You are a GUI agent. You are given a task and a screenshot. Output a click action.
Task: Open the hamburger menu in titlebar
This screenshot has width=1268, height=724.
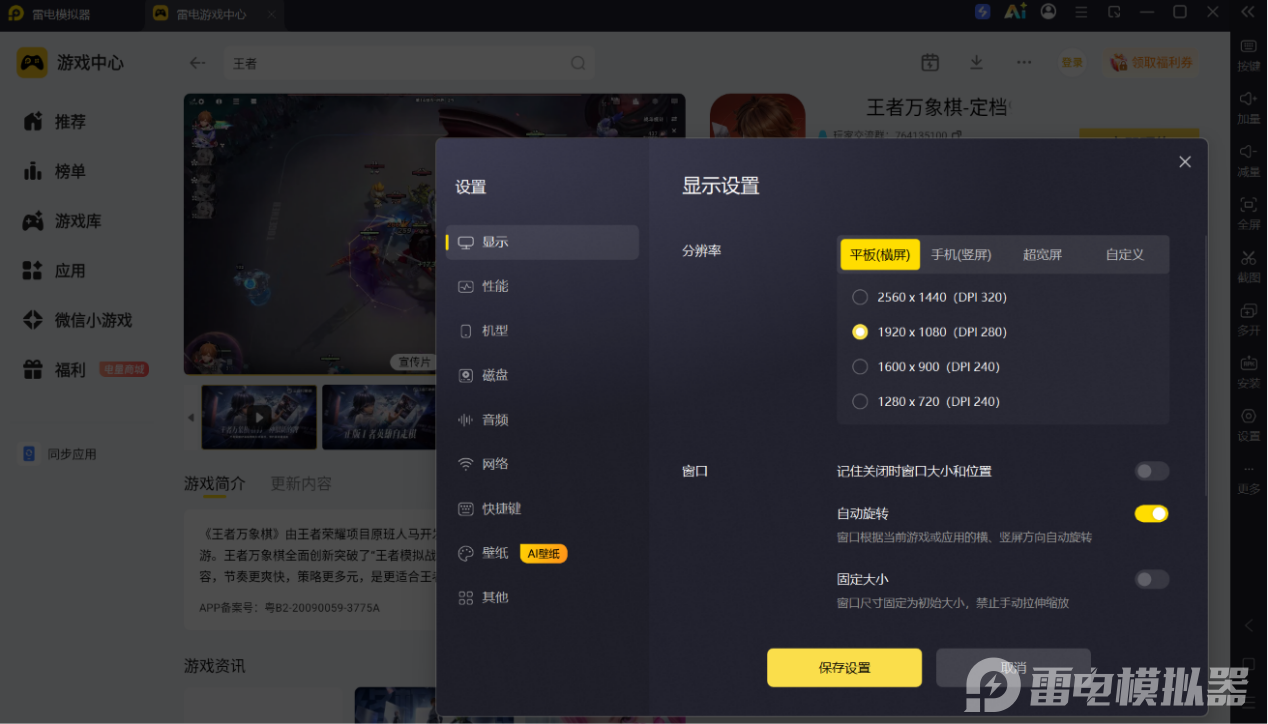1082,12
